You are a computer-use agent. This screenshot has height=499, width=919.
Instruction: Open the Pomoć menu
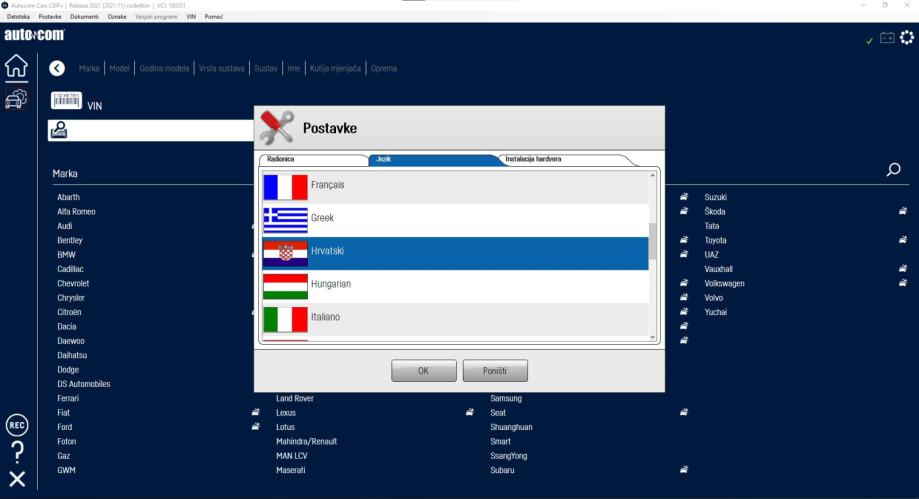point(214,17)
